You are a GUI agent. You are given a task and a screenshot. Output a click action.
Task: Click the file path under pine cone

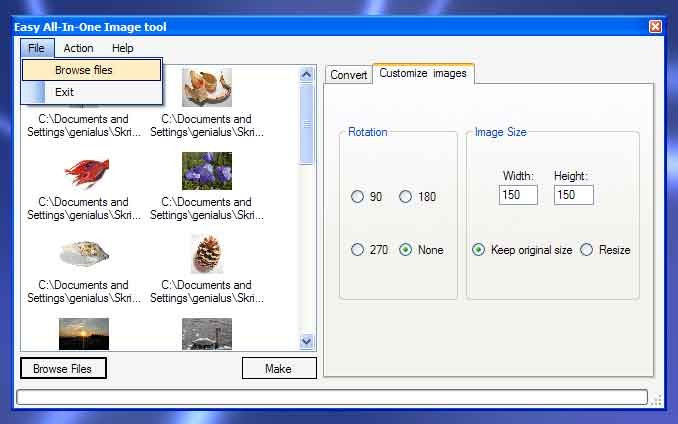coord(207,291)
